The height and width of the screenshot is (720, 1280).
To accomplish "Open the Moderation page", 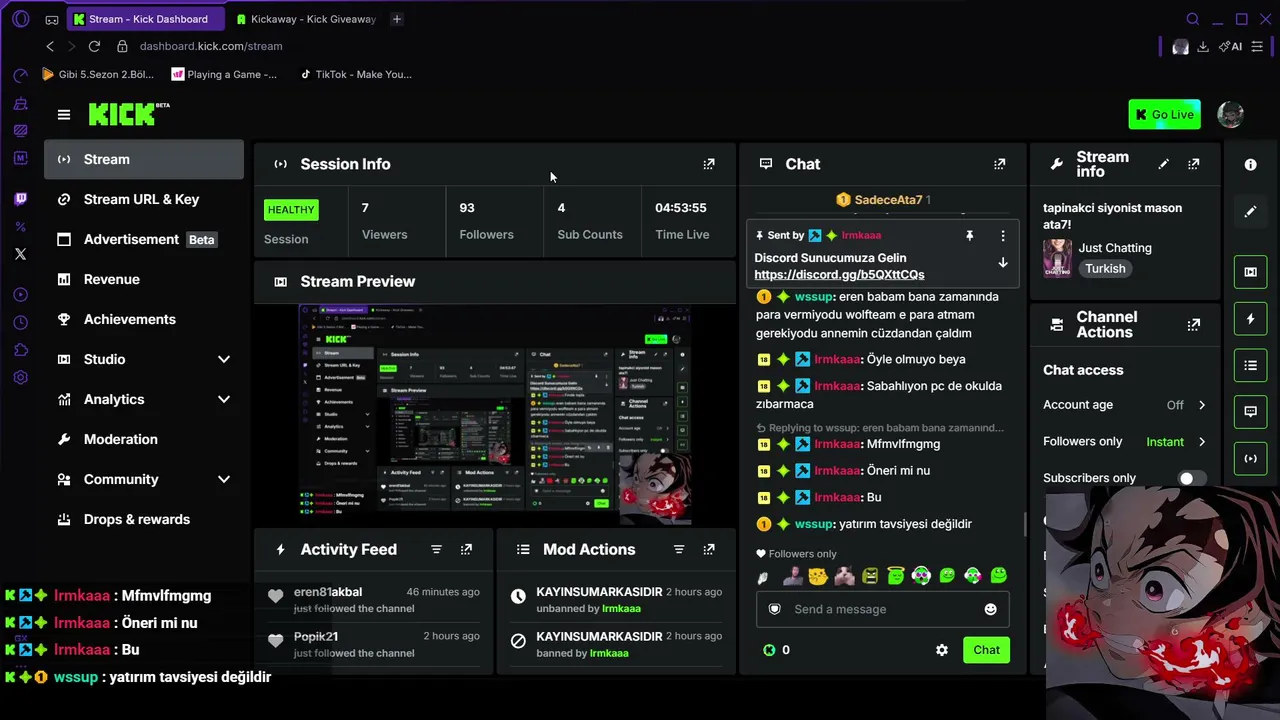I will [144, 439].
